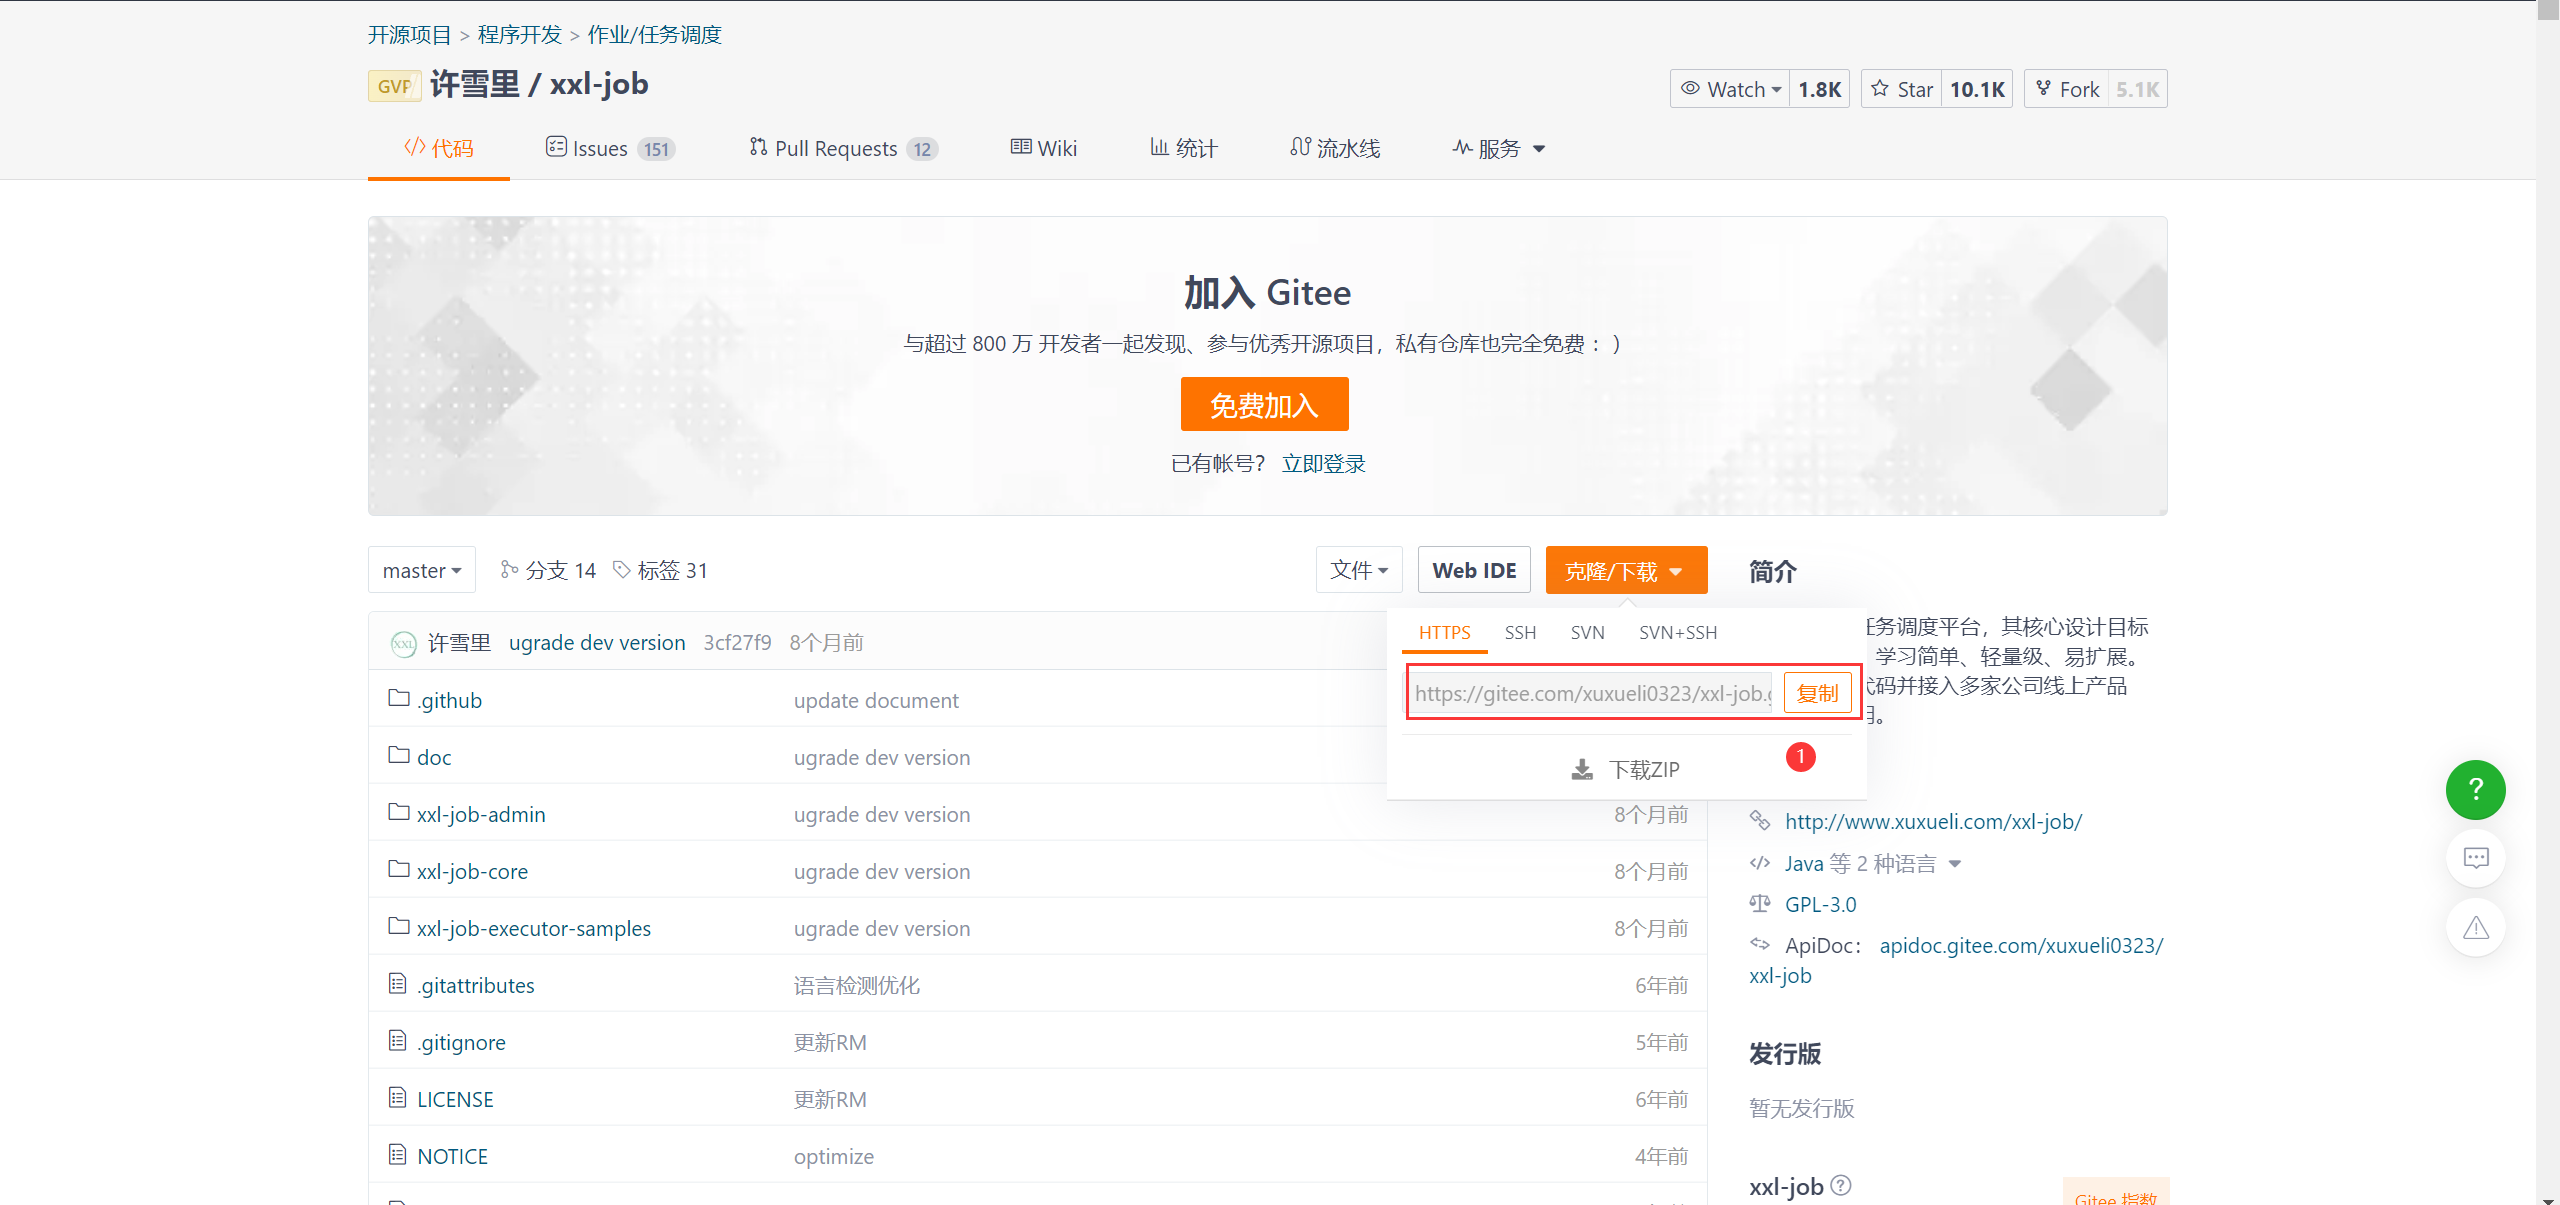Open the 1.8K watchers count
The height and width of the screenshot is (1205, 2560).
point(1820,89)
